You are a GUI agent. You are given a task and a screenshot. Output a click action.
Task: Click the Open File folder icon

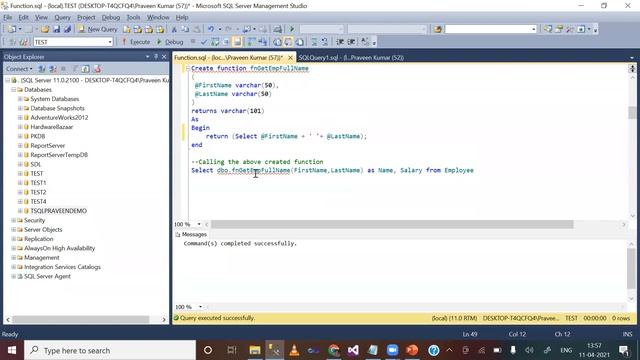coord(45,29)
